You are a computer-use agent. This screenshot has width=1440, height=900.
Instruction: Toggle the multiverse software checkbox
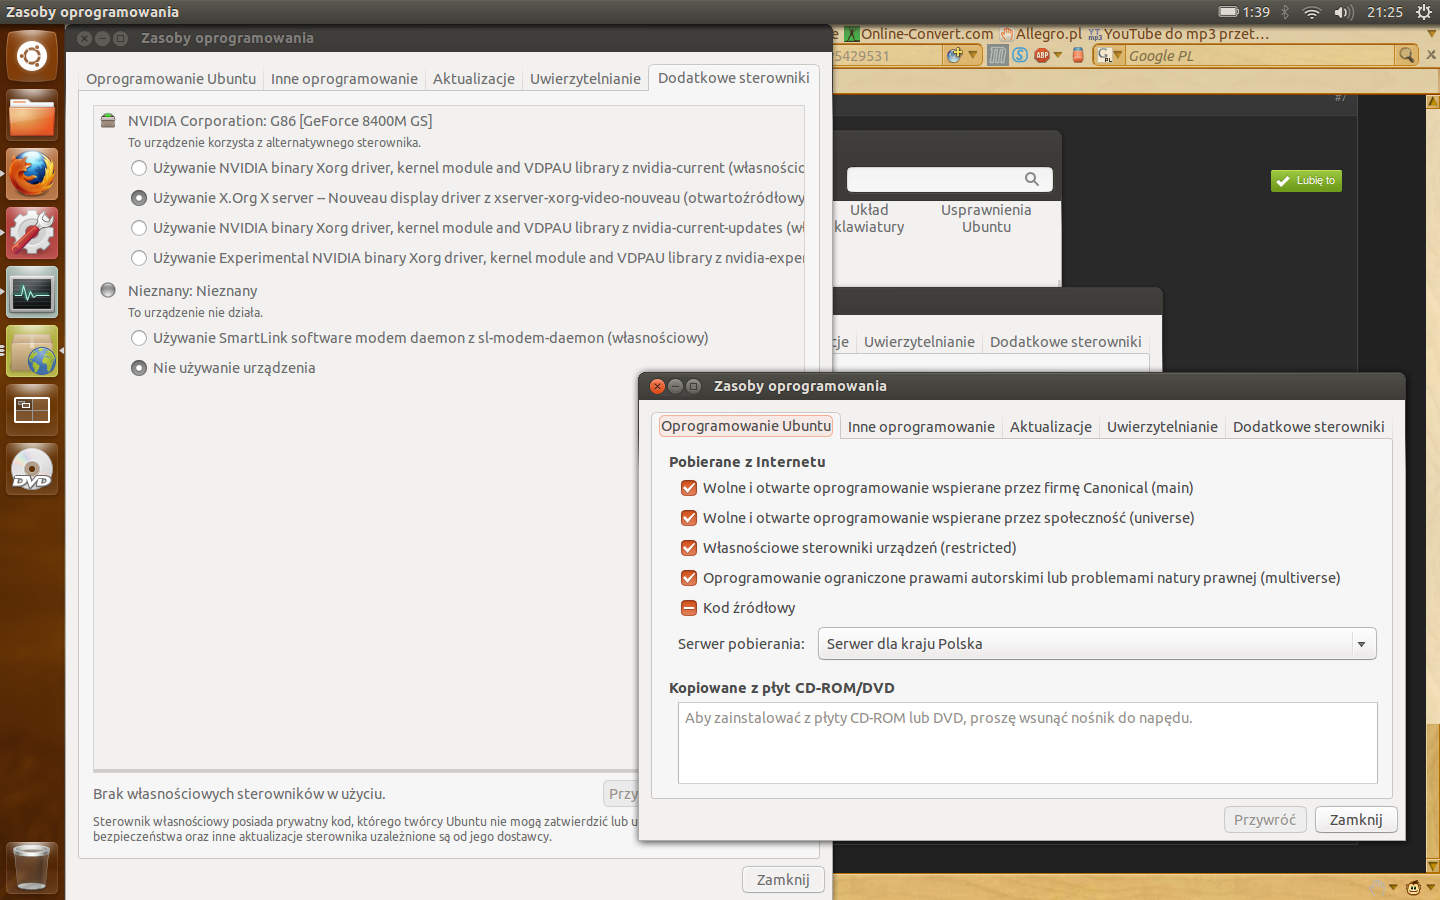689,578
